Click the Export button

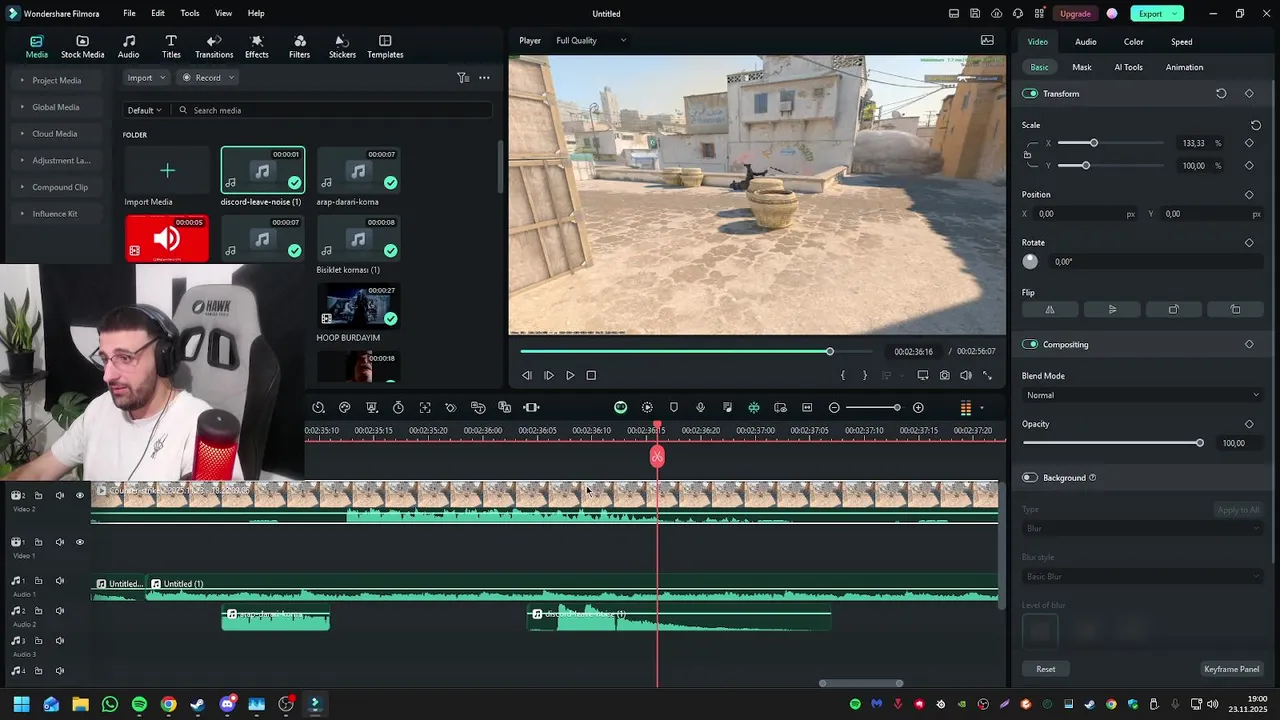1157,14
